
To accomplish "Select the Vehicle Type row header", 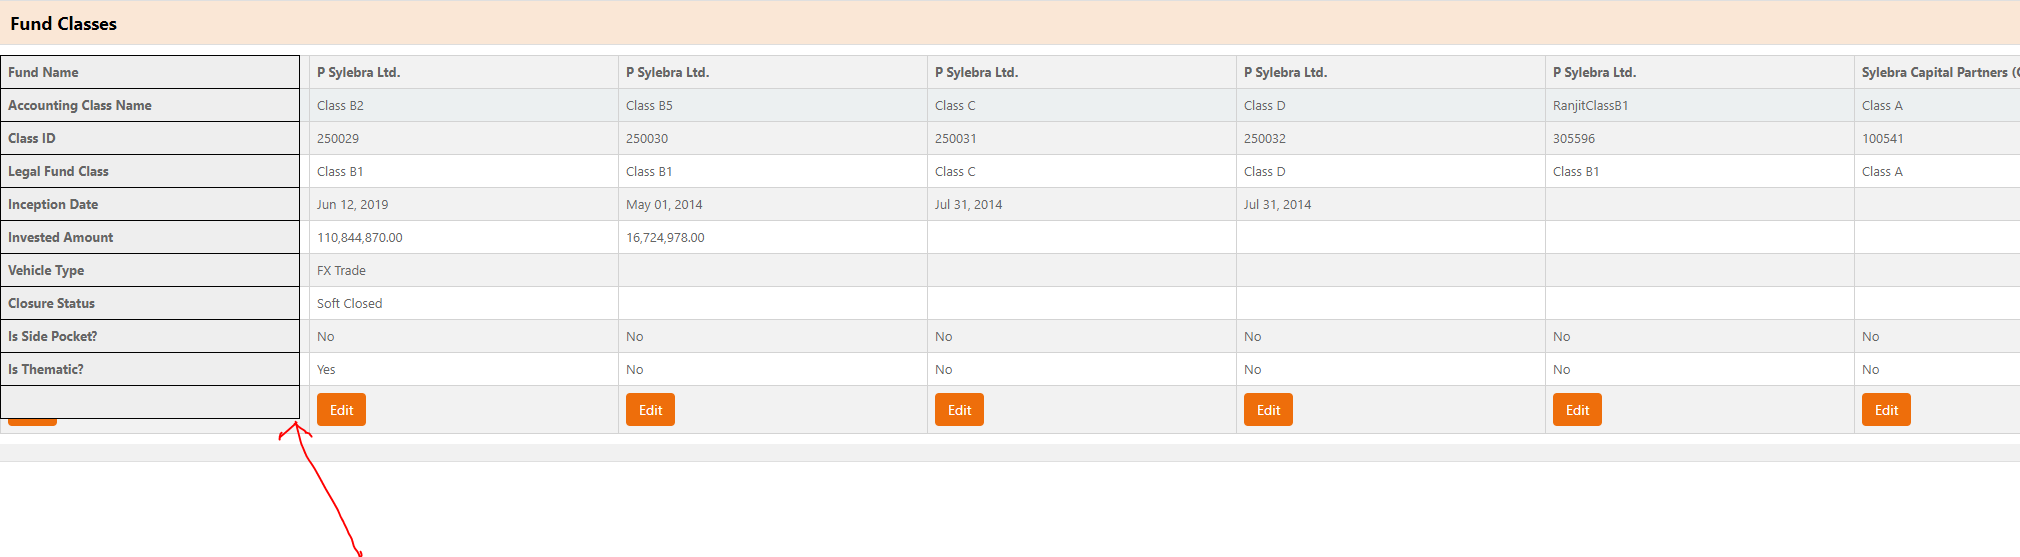I will (x=150, y=270).
